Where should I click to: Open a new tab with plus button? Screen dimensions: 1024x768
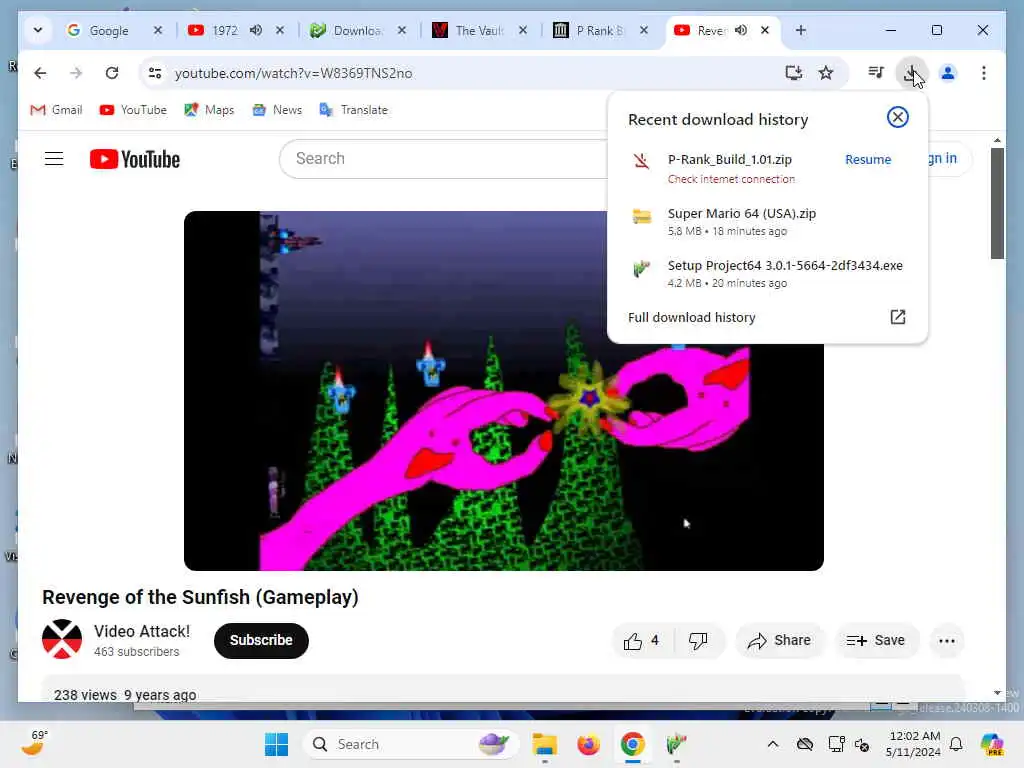(x=801, y=30)
